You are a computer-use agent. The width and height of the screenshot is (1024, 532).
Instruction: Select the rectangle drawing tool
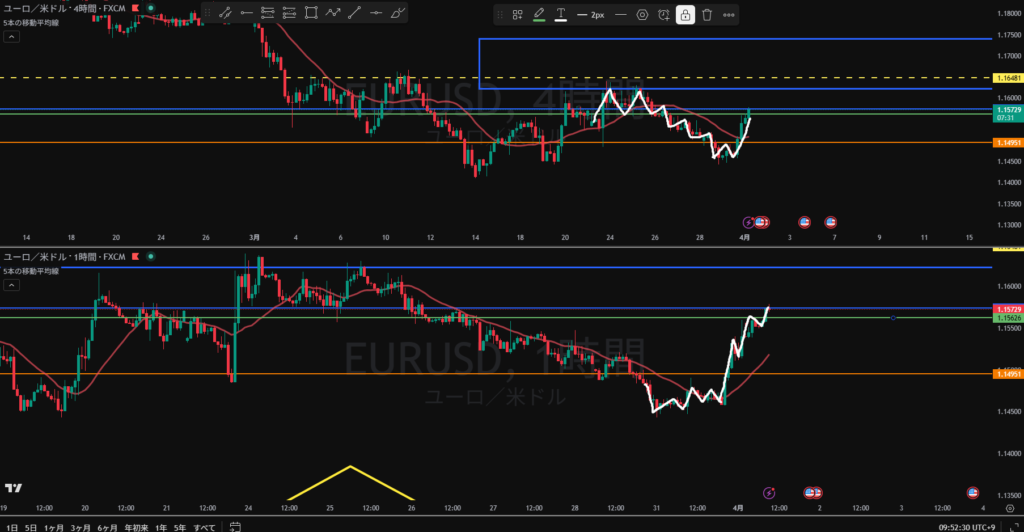point(311,13)
